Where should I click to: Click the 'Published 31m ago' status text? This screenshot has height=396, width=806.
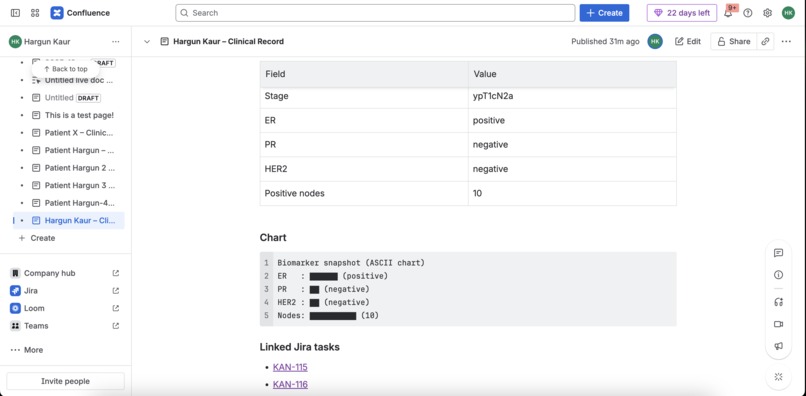click(x=605, y=42)
